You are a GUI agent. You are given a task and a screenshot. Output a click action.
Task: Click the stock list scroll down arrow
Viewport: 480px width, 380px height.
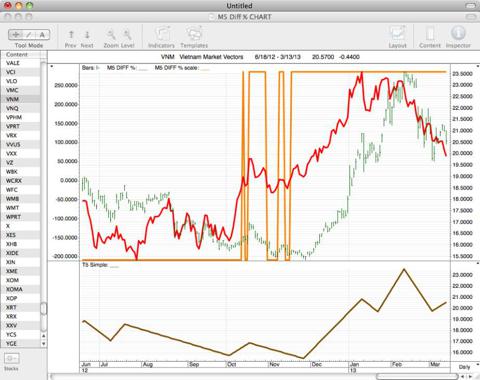coord(43,343)
